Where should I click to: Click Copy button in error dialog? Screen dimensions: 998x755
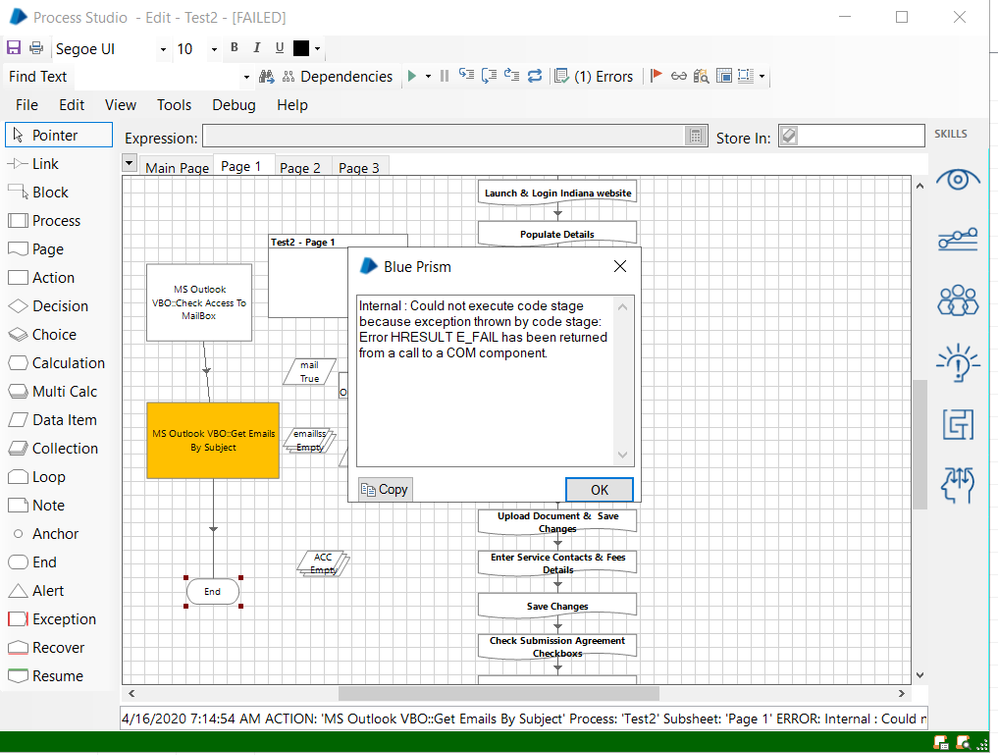385,489
